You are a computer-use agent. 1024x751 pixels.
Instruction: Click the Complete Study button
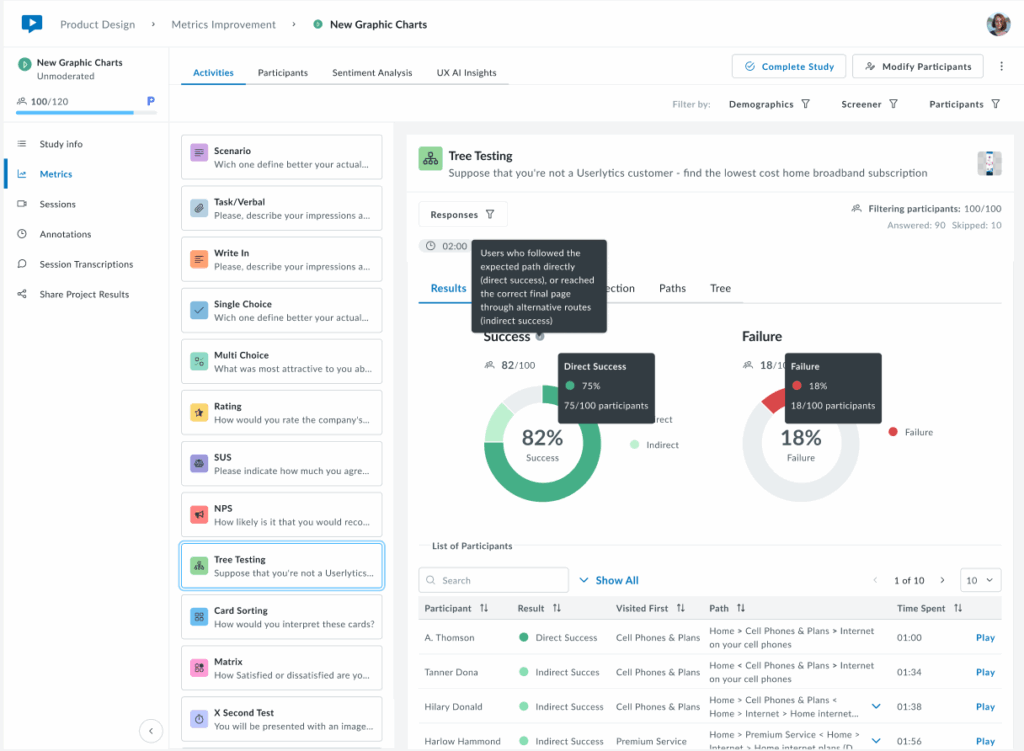(x=788, y=65)
